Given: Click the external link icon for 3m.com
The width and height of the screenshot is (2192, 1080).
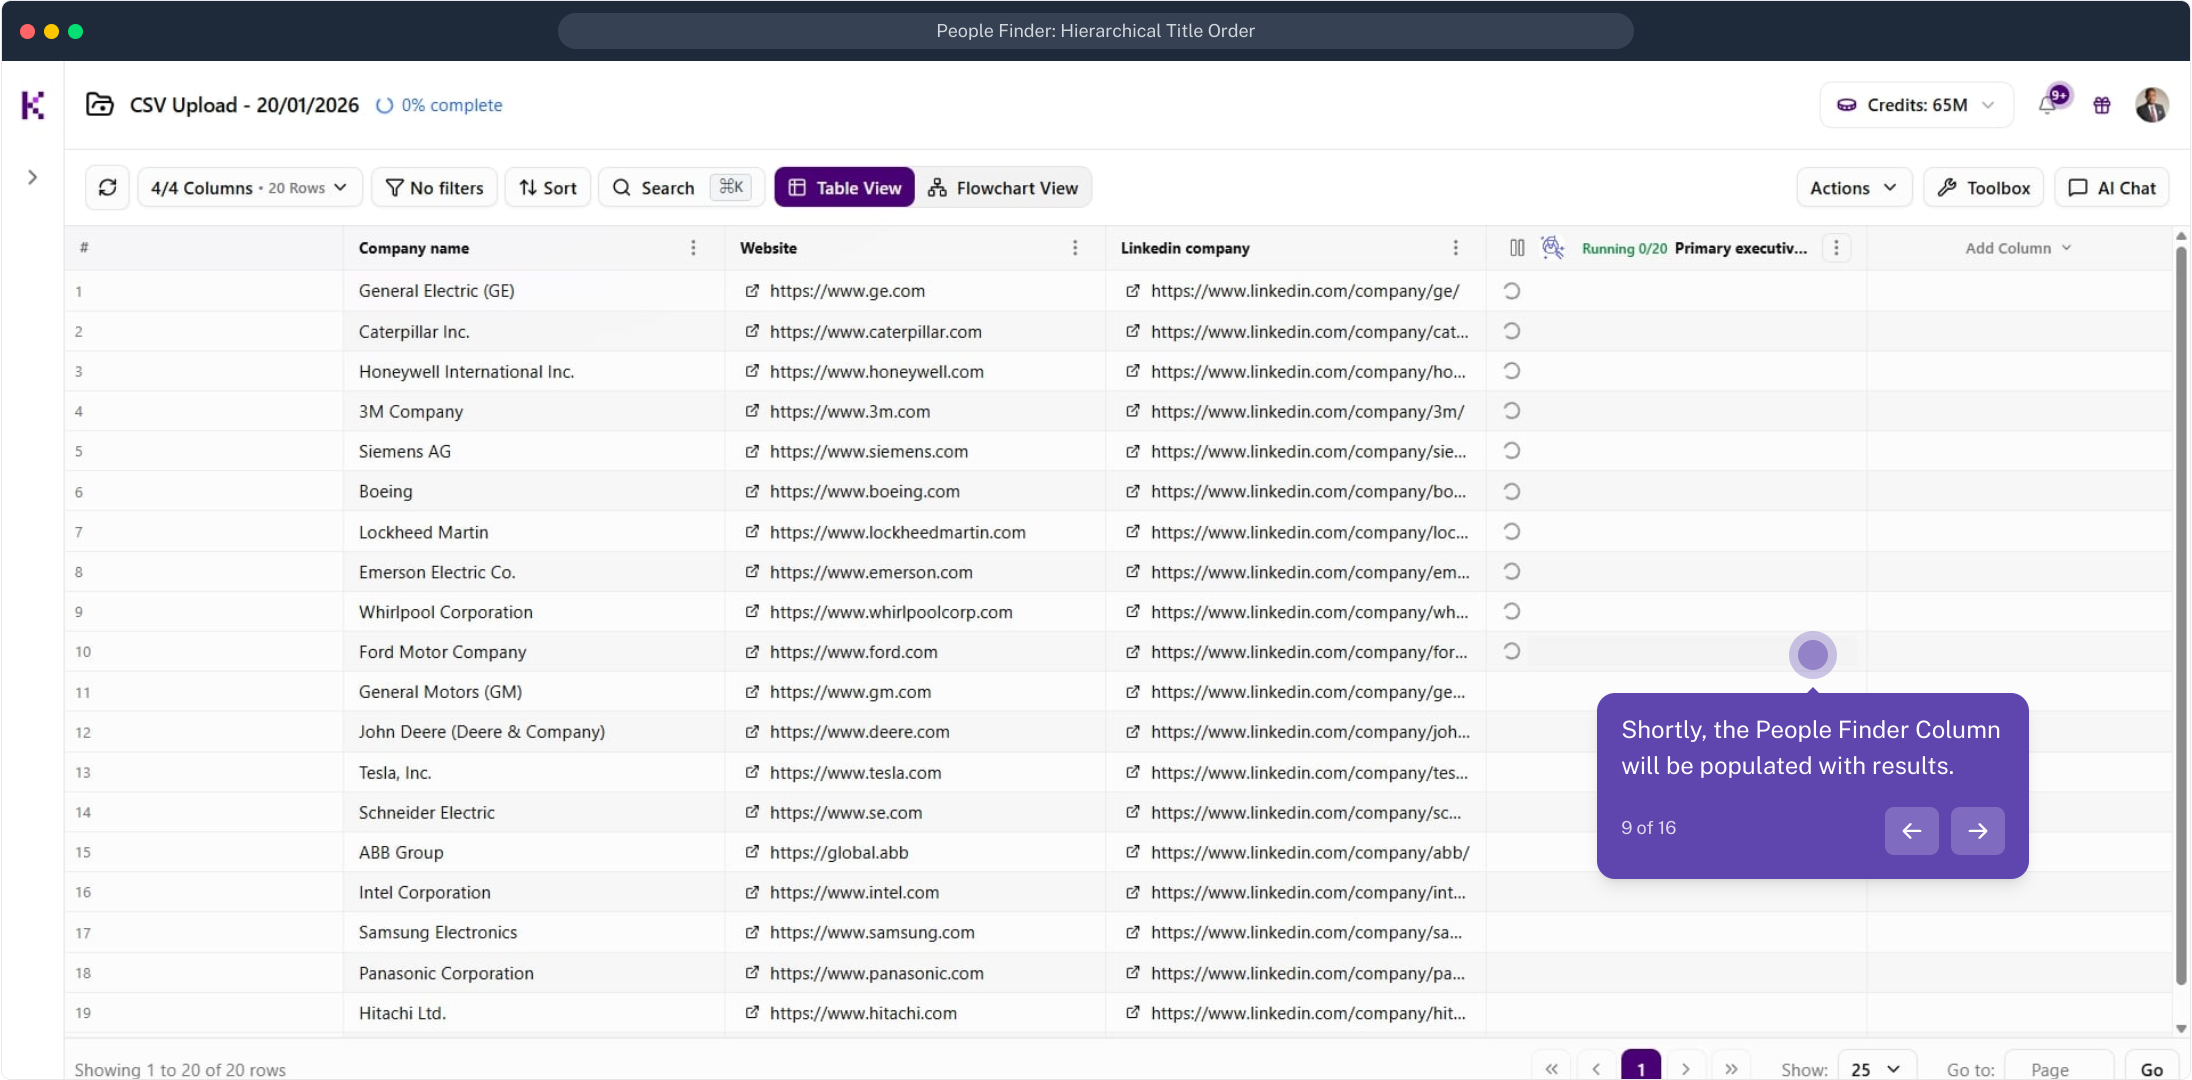Looking at the screenshot, I should point(752,411).
